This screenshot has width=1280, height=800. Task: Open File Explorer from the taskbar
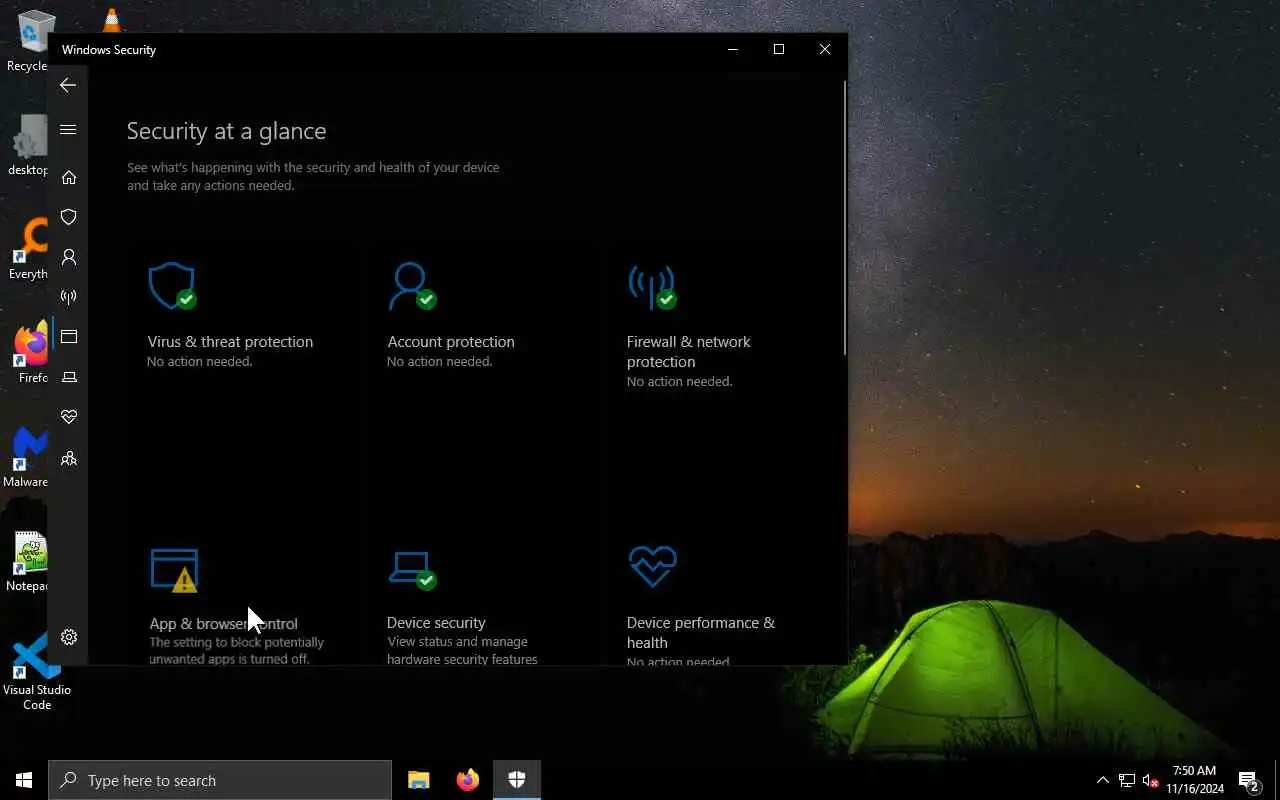(x=418, y=780)
